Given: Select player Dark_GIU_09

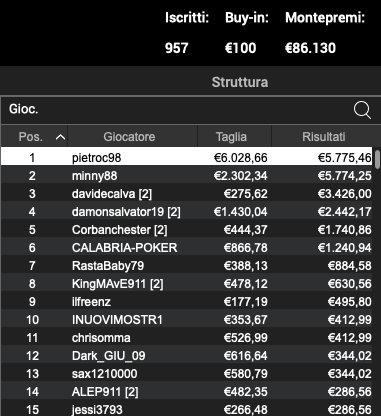Looking at the screenshot, I should point(109,356).
